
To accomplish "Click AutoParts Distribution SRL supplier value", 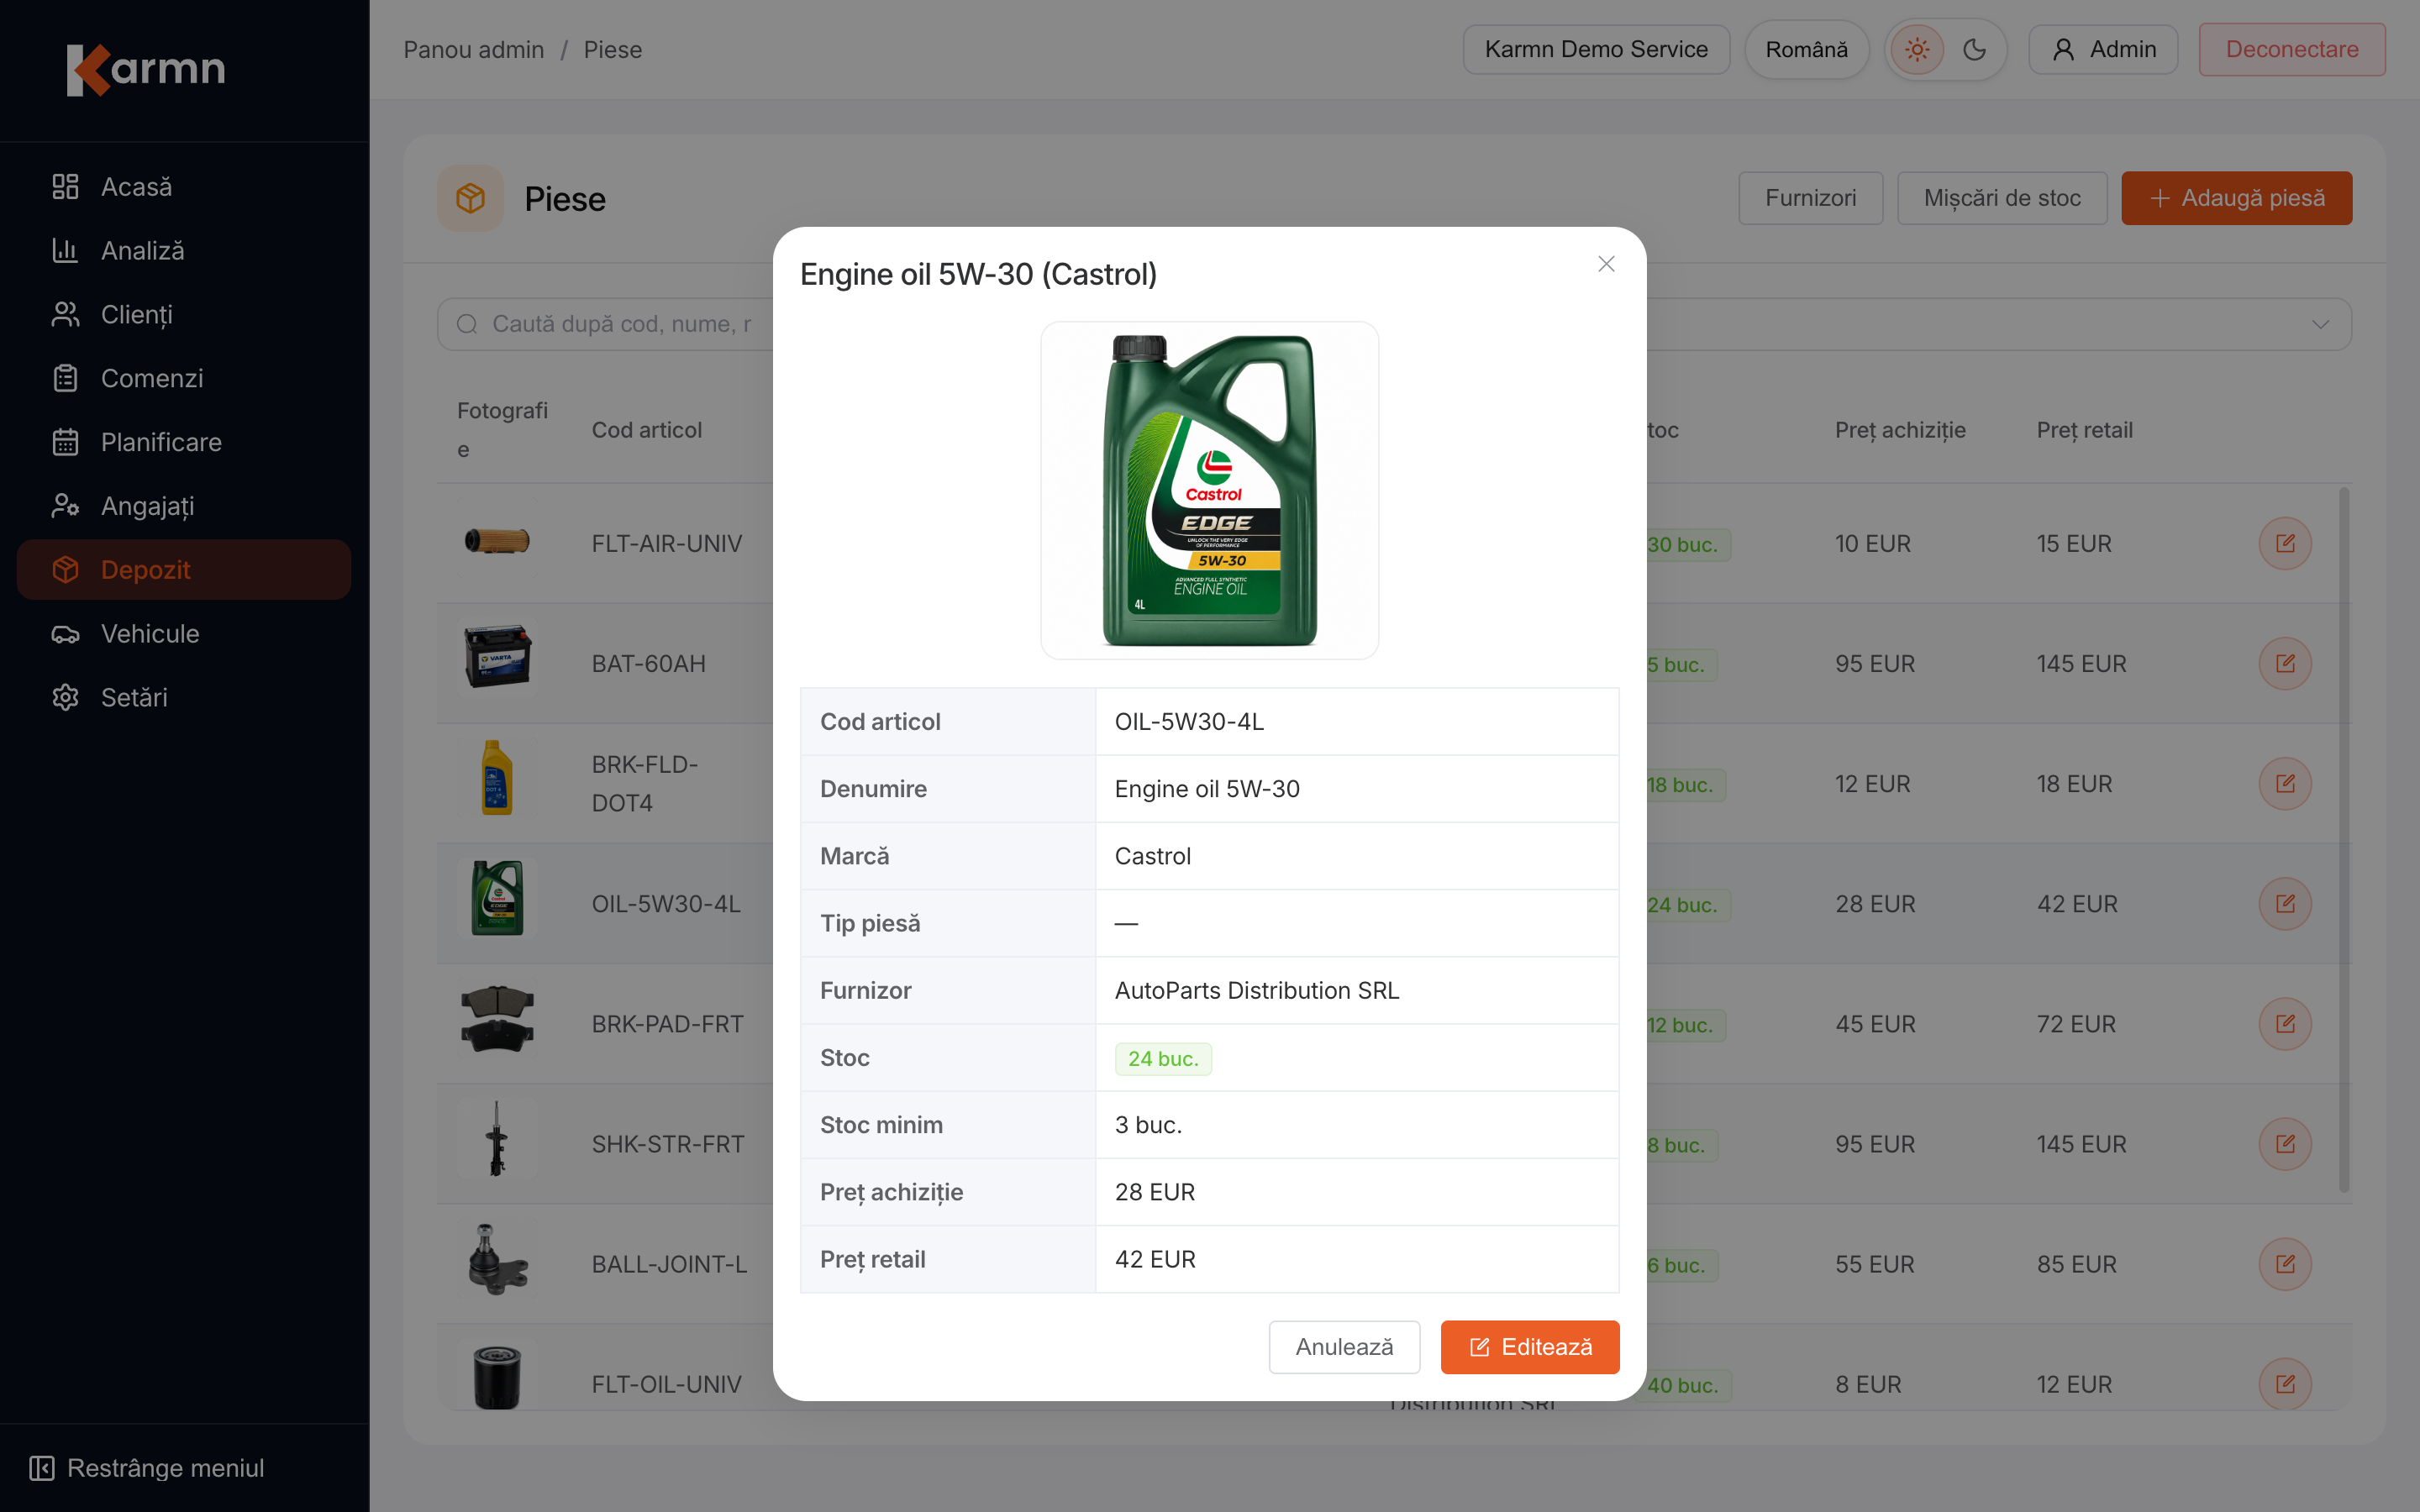I will (1257, 991).
